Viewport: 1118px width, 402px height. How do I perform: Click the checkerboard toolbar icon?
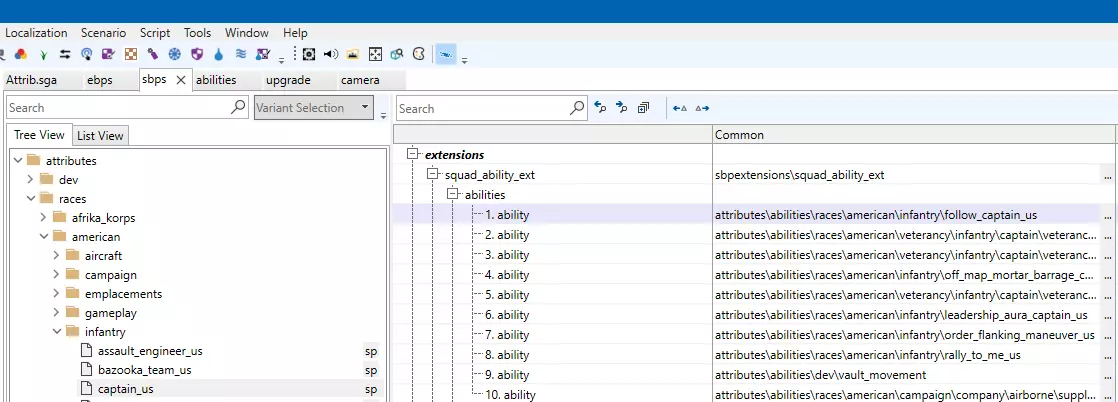[131, 54]
